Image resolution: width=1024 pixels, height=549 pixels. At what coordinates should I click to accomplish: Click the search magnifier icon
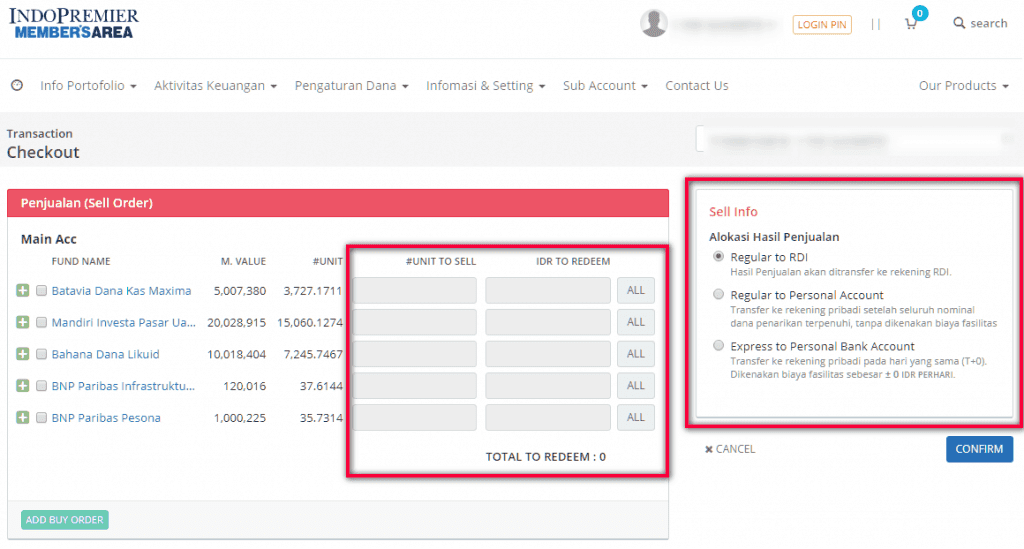(959, 23)
